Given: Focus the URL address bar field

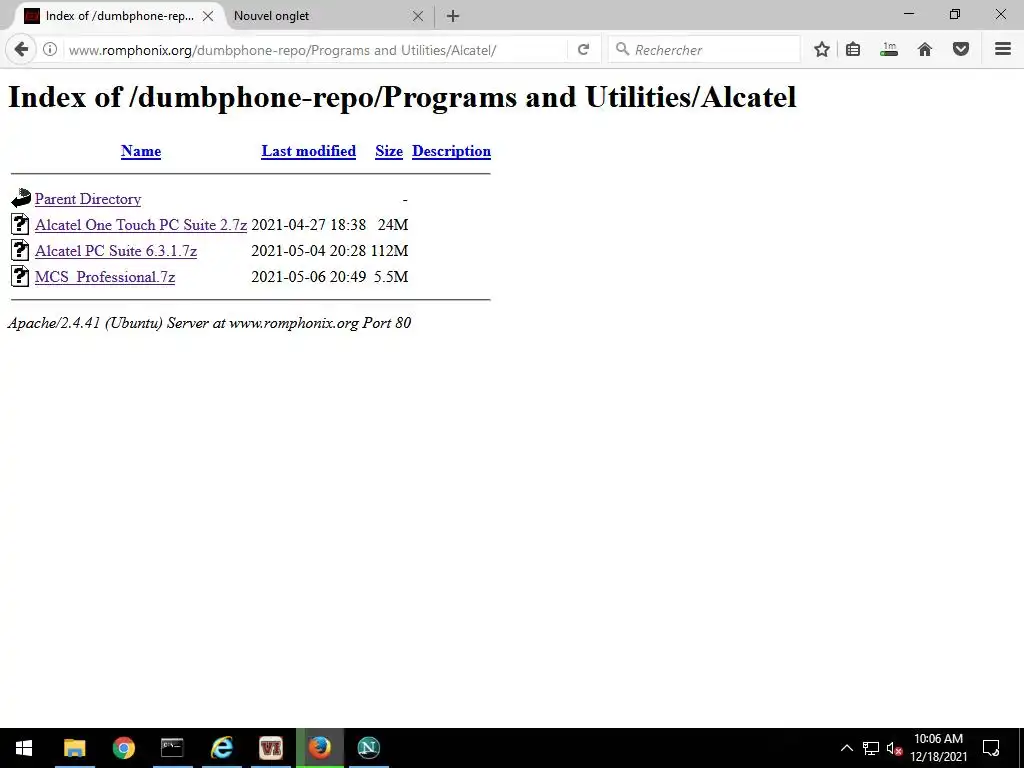Looking at the screenshot, I should pos(313,50).
